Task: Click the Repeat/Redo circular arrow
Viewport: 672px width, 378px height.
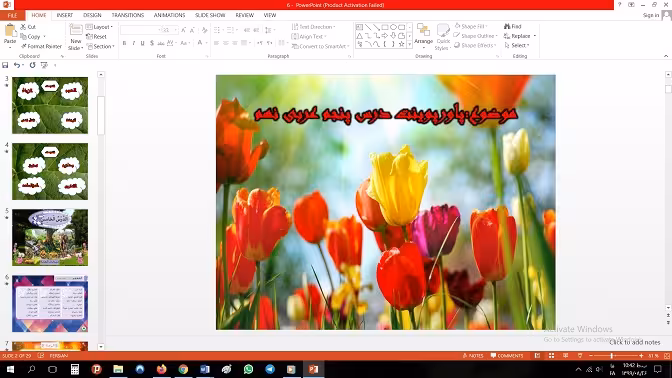Action: click(x=32, y=65)
